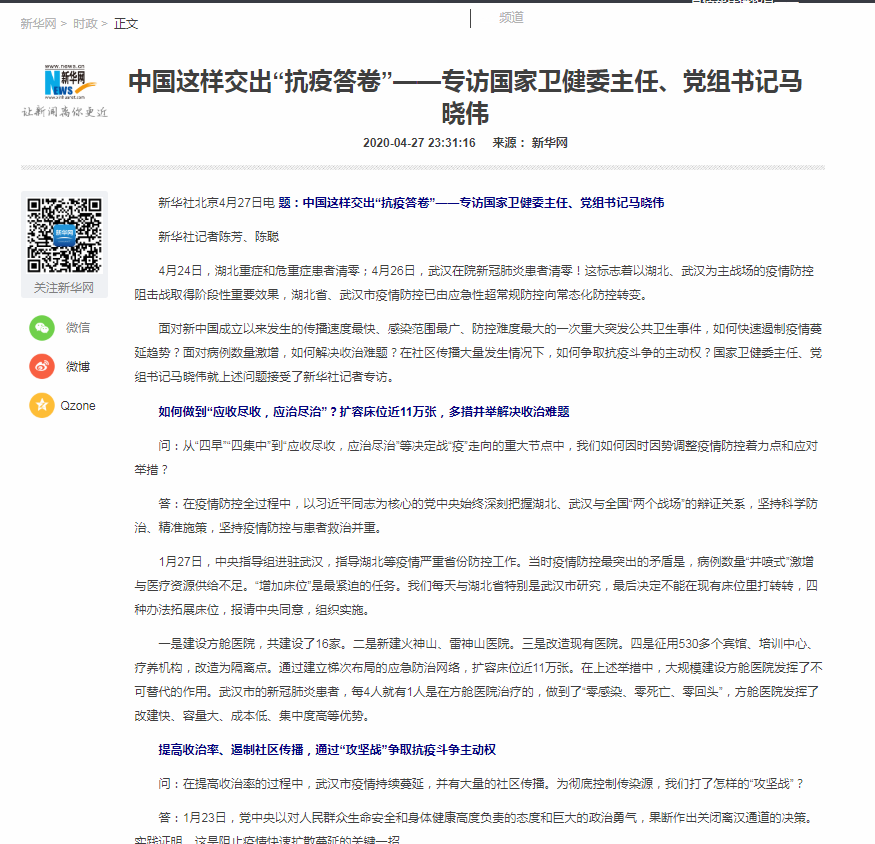Image resolution: width=875 pixels, height=844 pixels.
Task: Click the blue bold dateline title text
Action: [471, 203]
